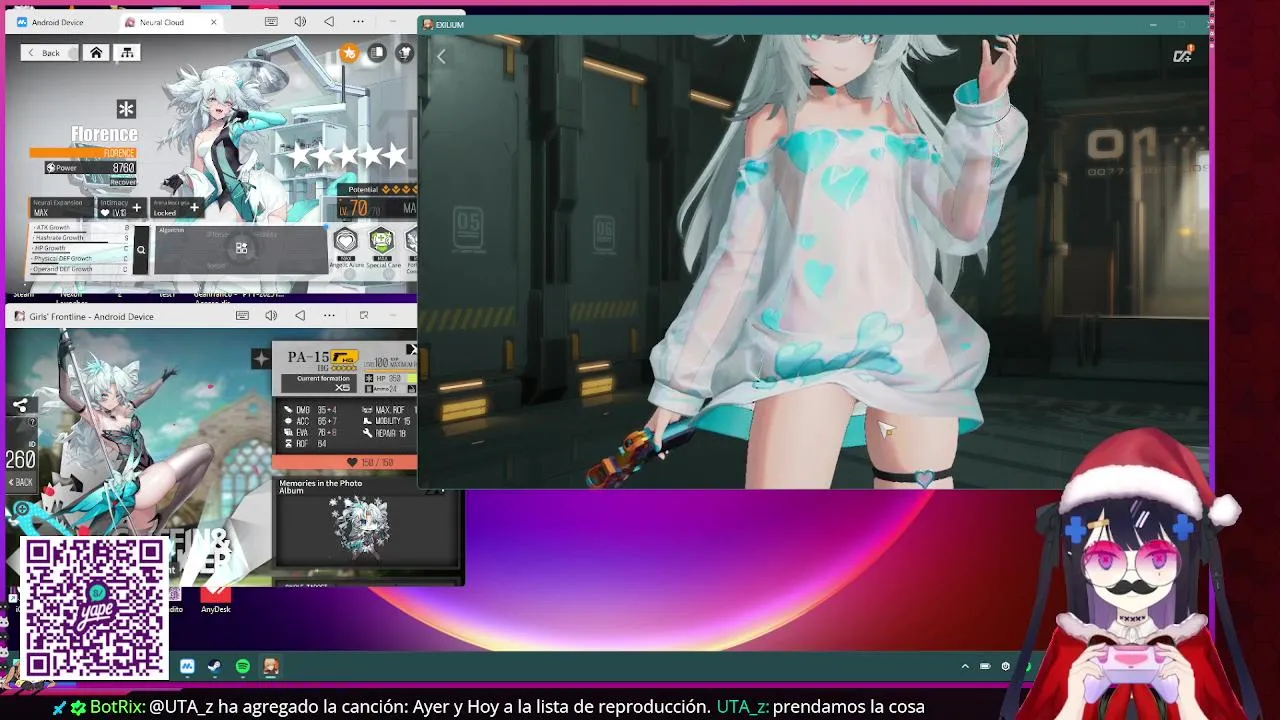Toggle volume in Girls' Frontline window toolbar
Screen dimensions: 1280x720
[x=271, y=316]
